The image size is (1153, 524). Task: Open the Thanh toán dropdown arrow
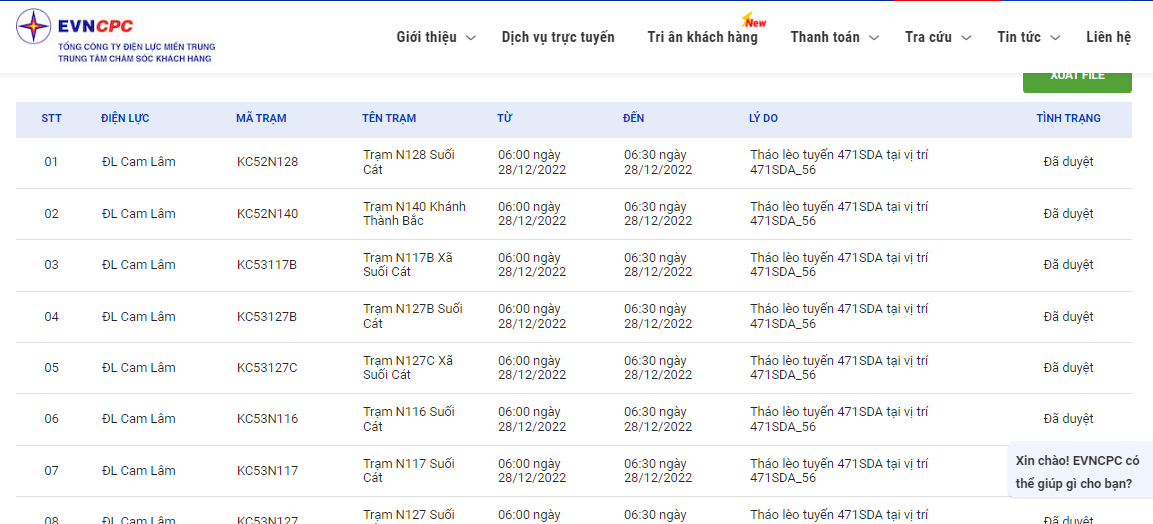click(x=873, y=38)
